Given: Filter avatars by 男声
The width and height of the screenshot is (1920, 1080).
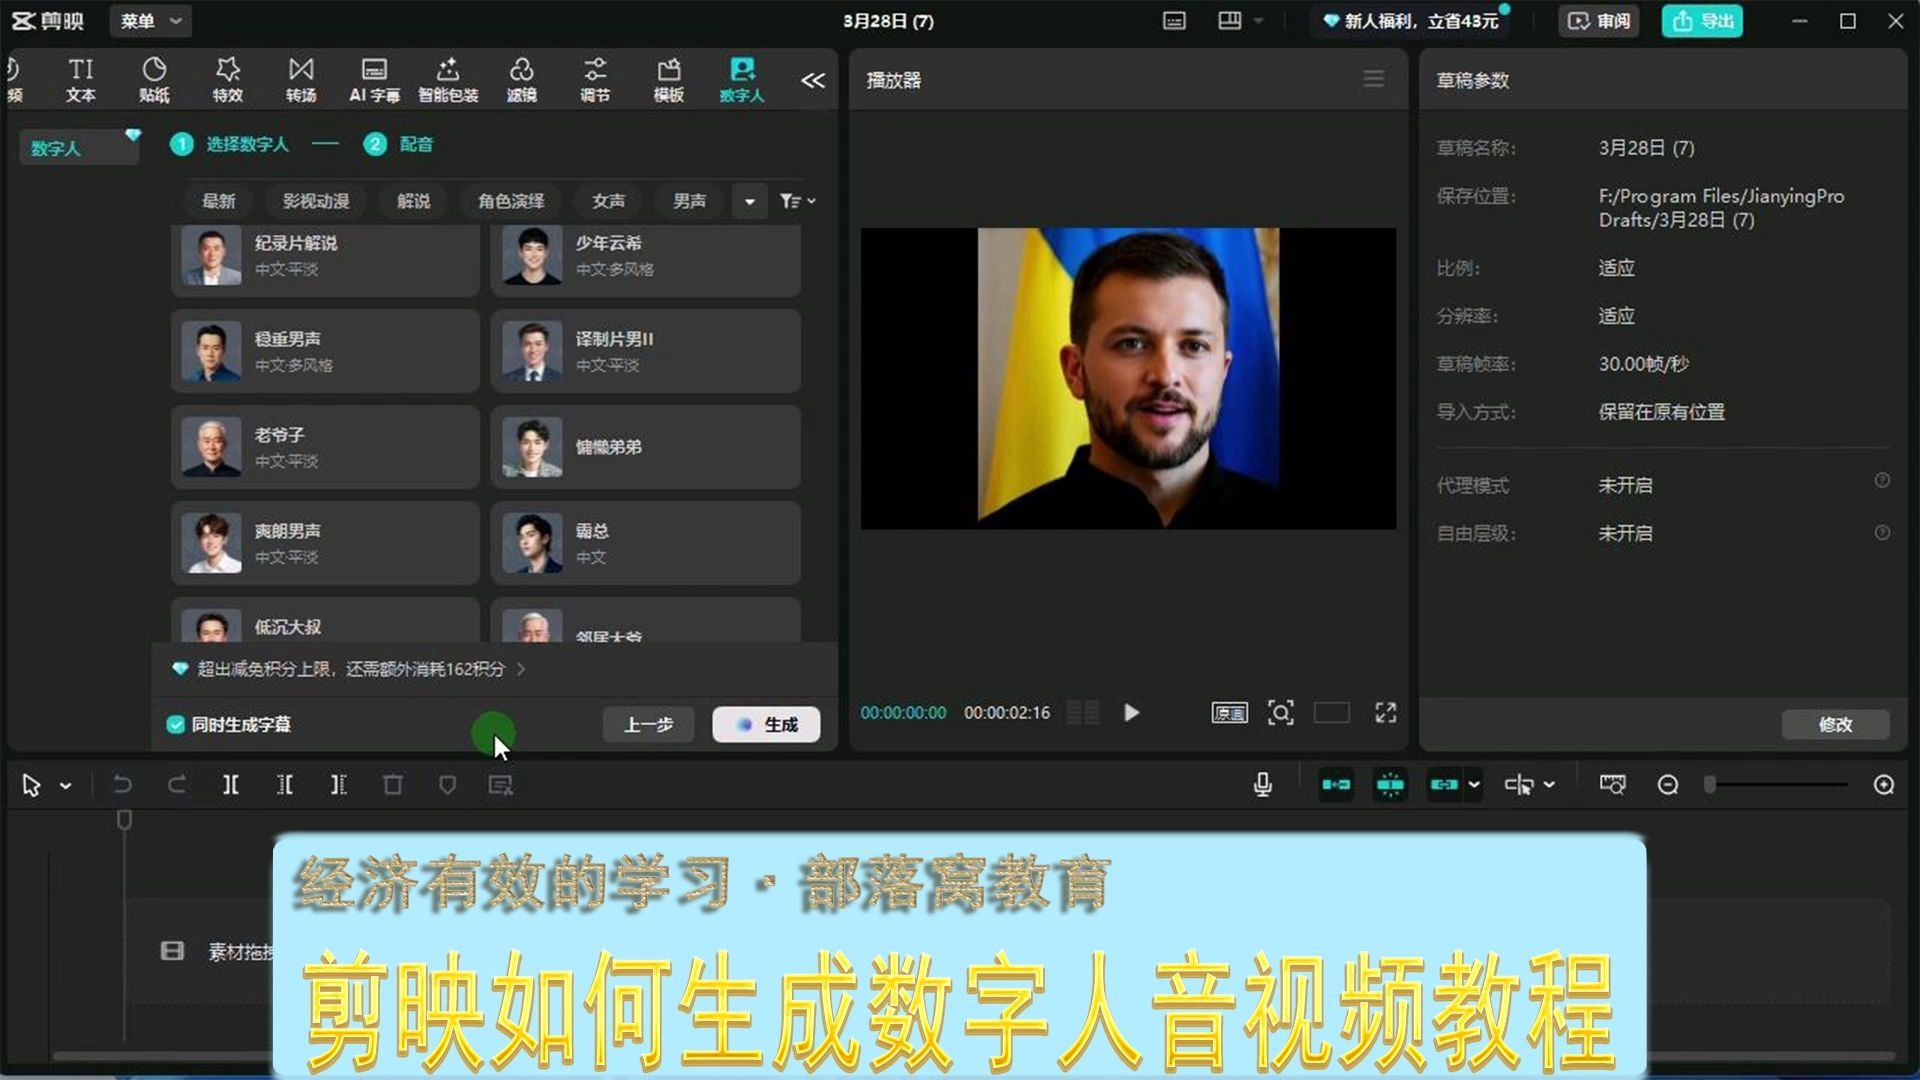Looking at the screenshot, I should click(x=689, y=201).
